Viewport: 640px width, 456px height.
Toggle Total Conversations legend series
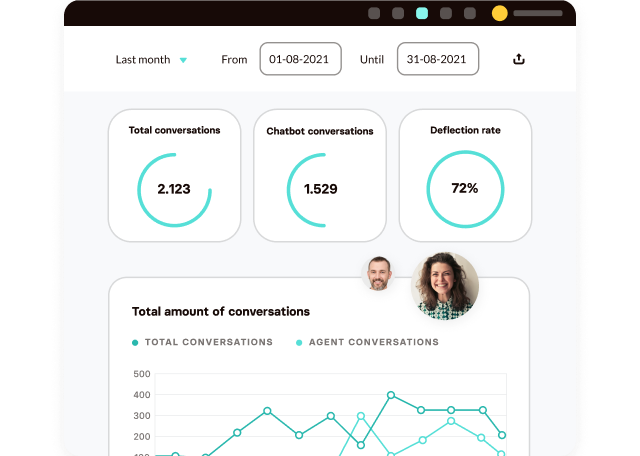[202, 342]
